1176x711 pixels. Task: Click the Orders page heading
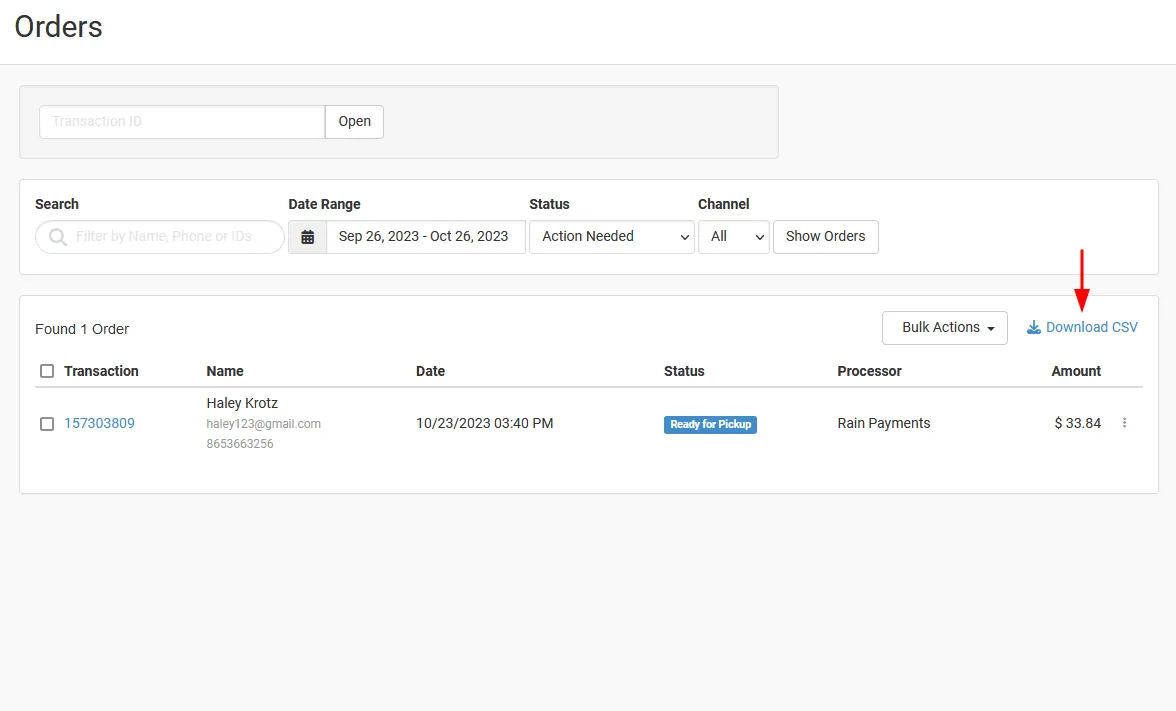[58, 27]
